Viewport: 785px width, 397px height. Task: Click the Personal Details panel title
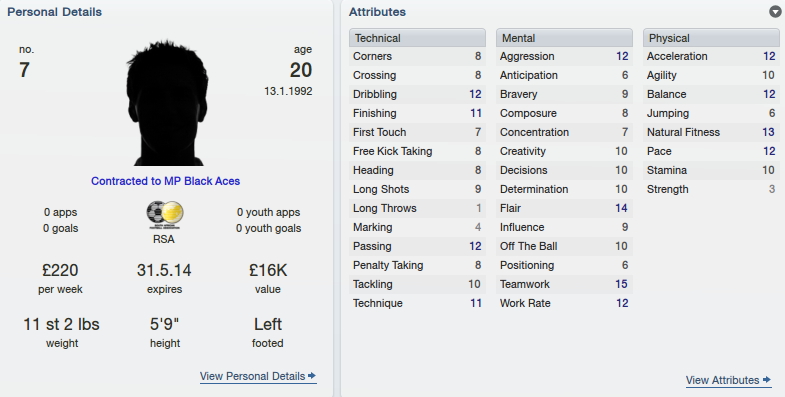(55, 12)
